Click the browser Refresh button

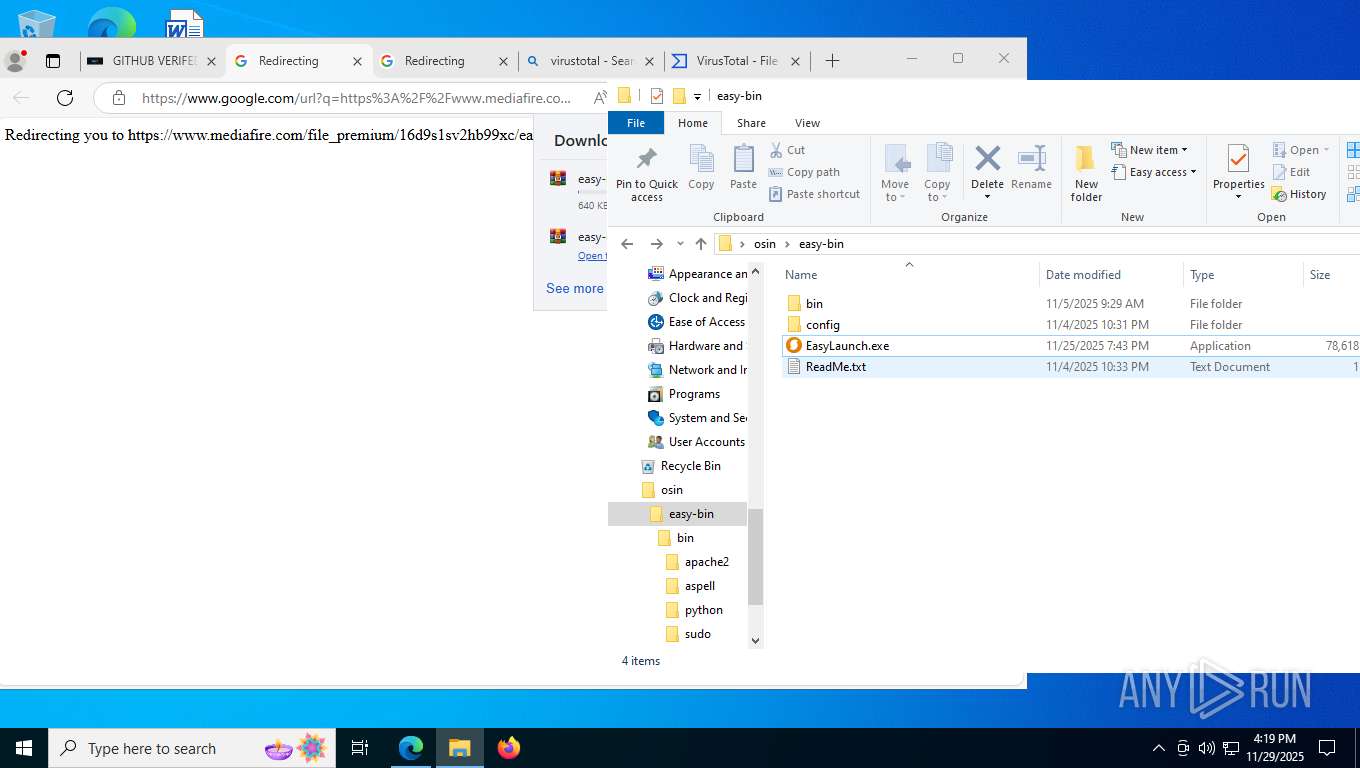(65, 98)
